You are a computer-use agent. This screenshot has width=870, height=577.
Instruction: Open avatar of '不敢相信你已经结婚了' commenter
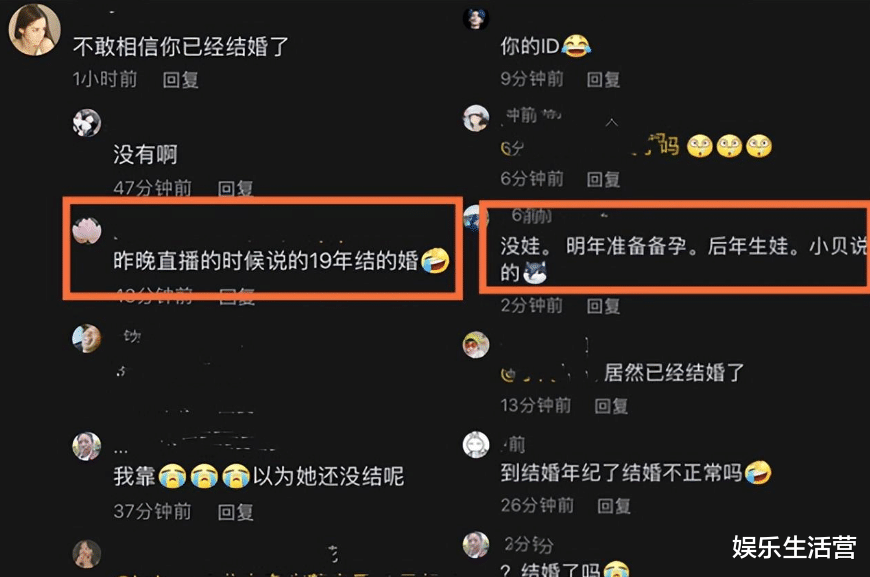34,29
